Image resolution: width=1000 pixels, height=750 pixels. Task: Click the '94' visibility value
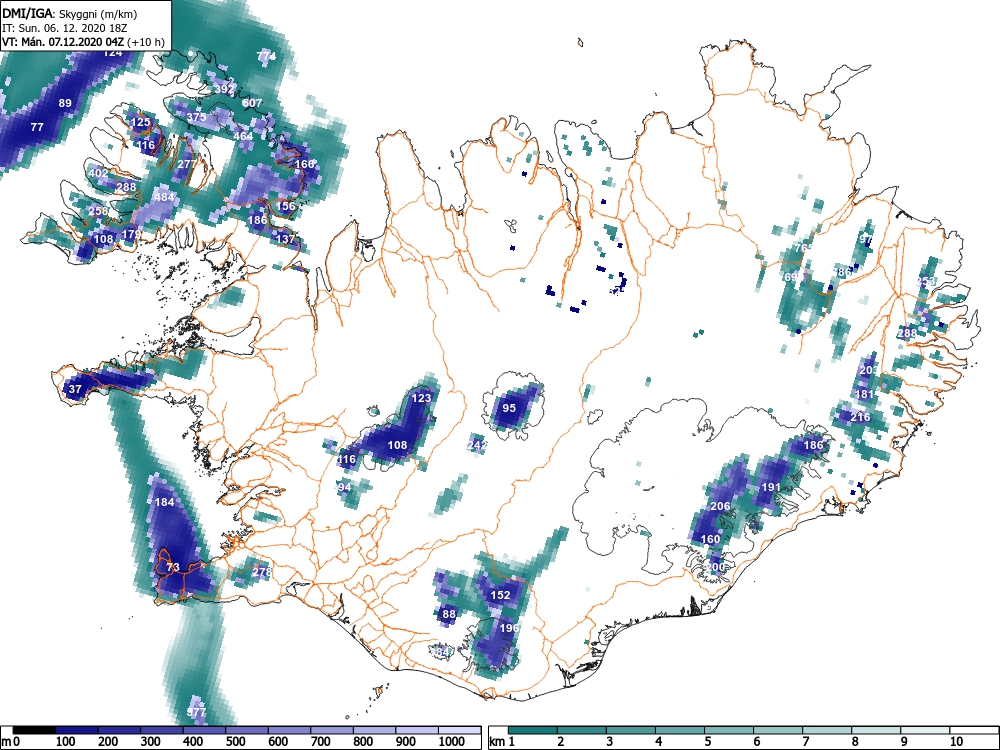click(x=344, y=487)
